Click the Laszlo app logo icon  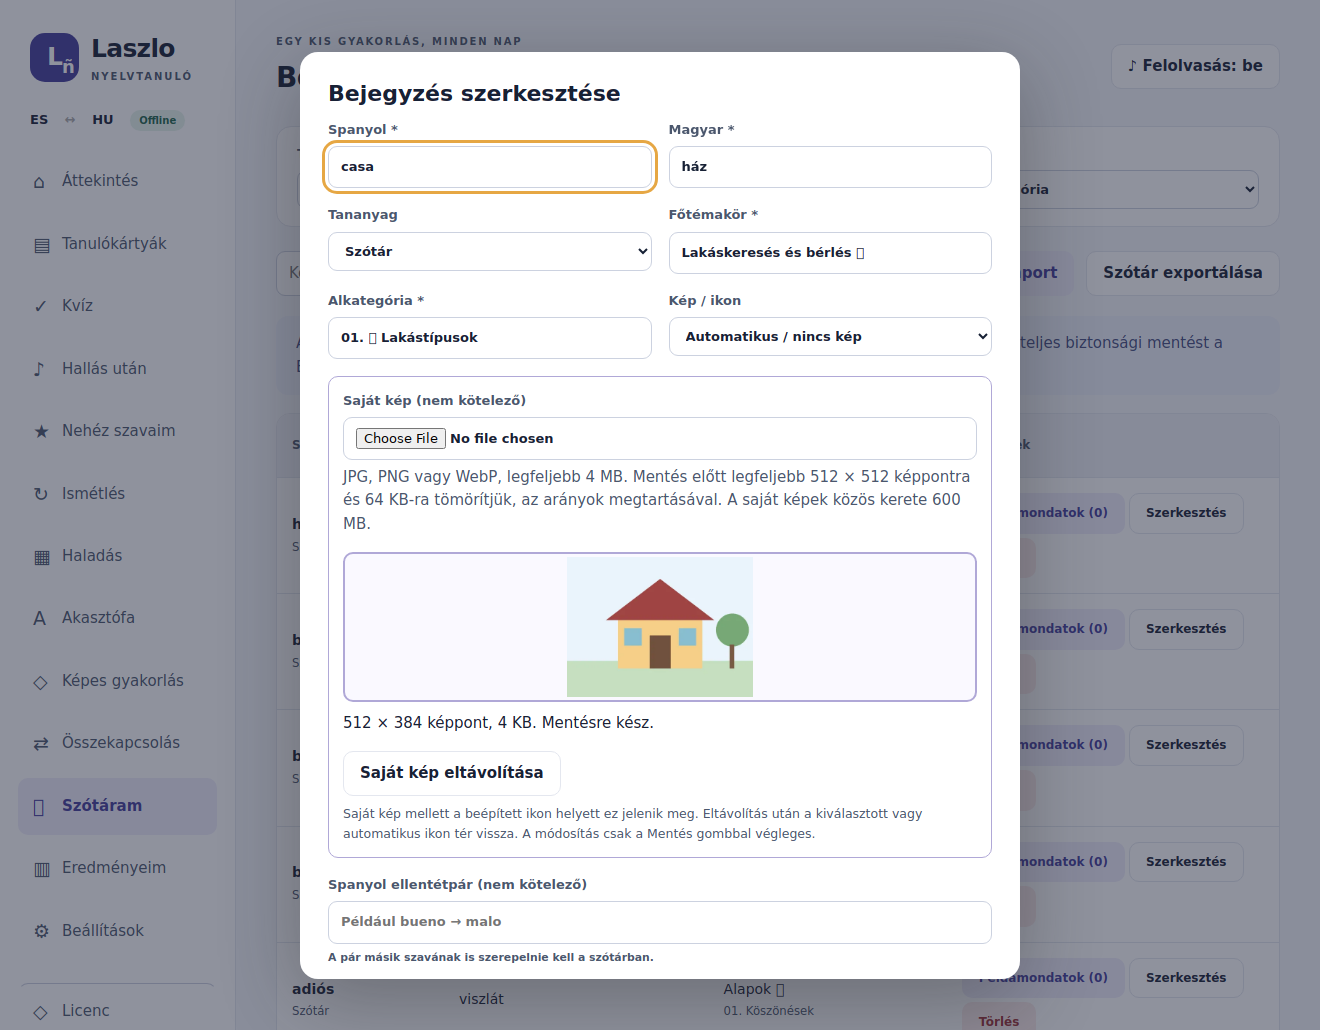(x=54, y=58)
